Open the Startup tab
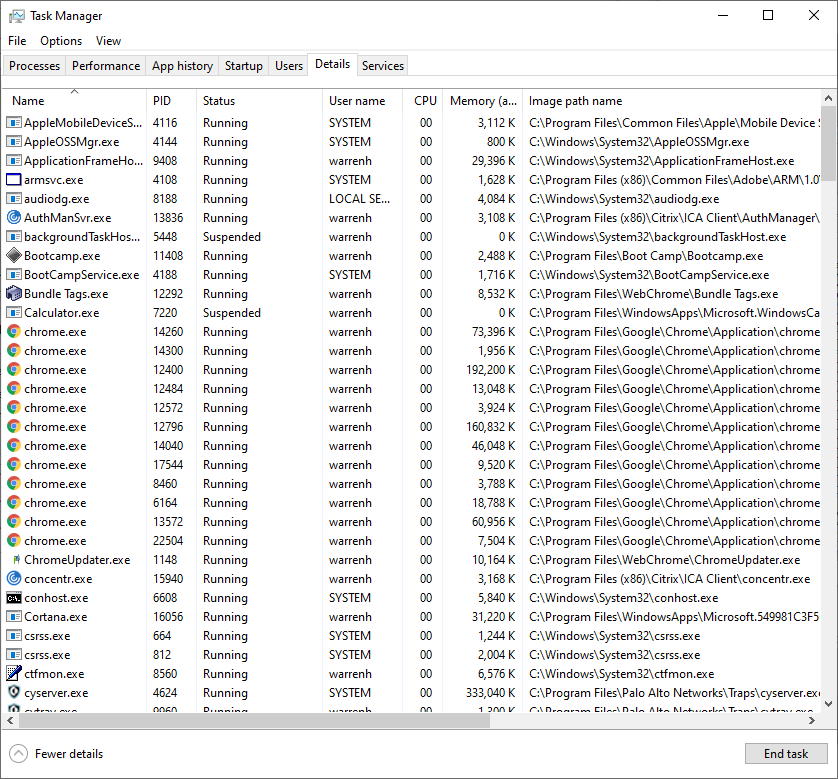Screen dimensions: 838x779 pyautogui.click(x=244, y=66)
